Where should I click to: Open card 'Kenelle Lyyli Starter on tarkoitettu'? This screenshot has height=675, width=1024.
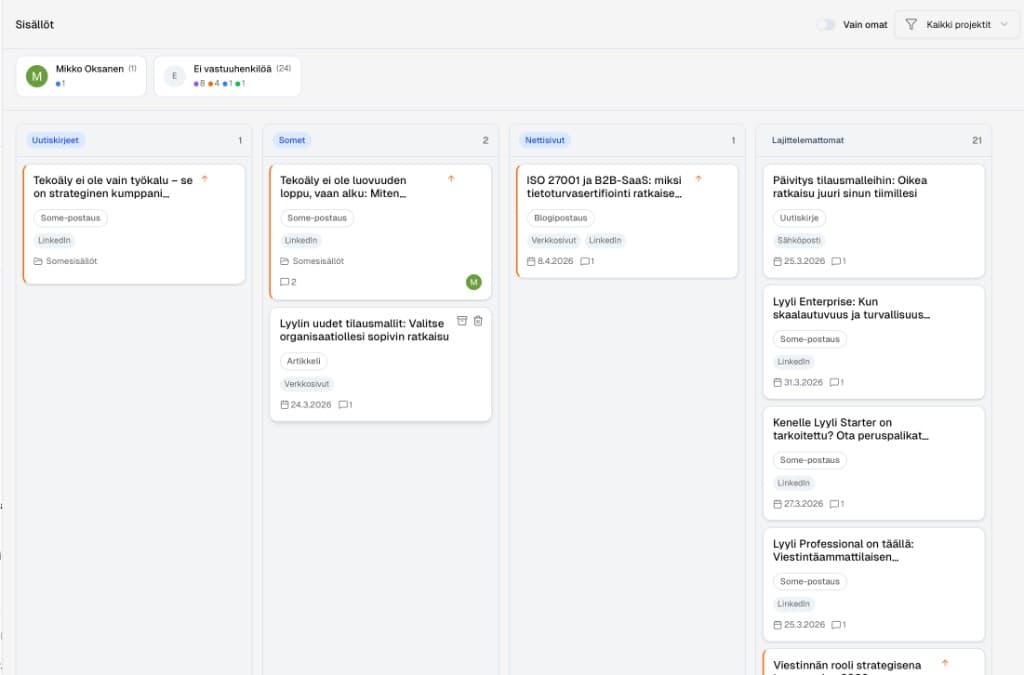pyautogui.click(x=874, y=463)
